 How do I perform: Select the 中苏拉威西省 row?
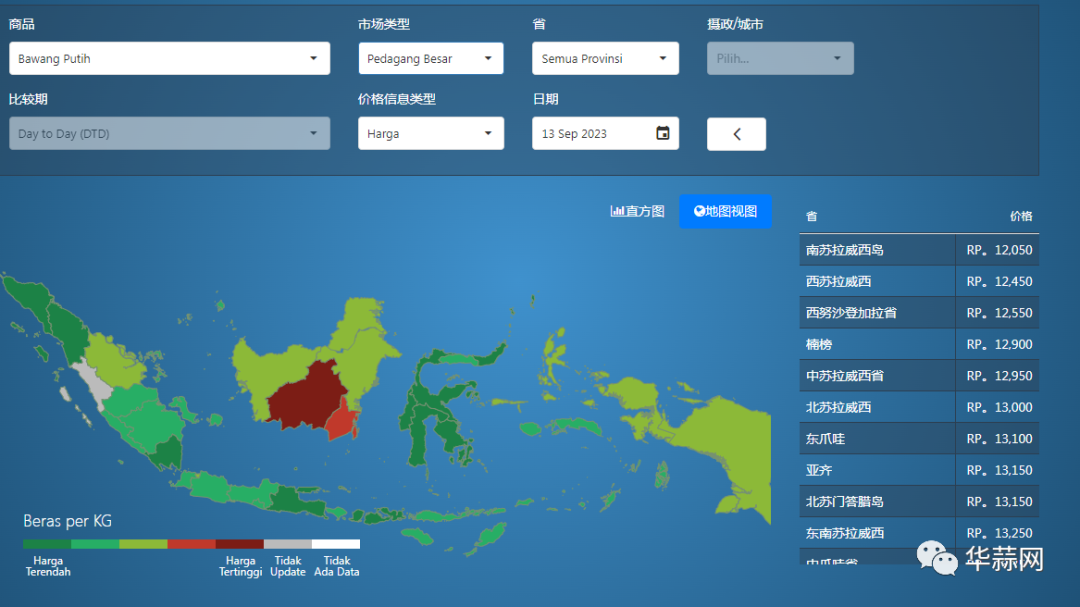point(919,376)
